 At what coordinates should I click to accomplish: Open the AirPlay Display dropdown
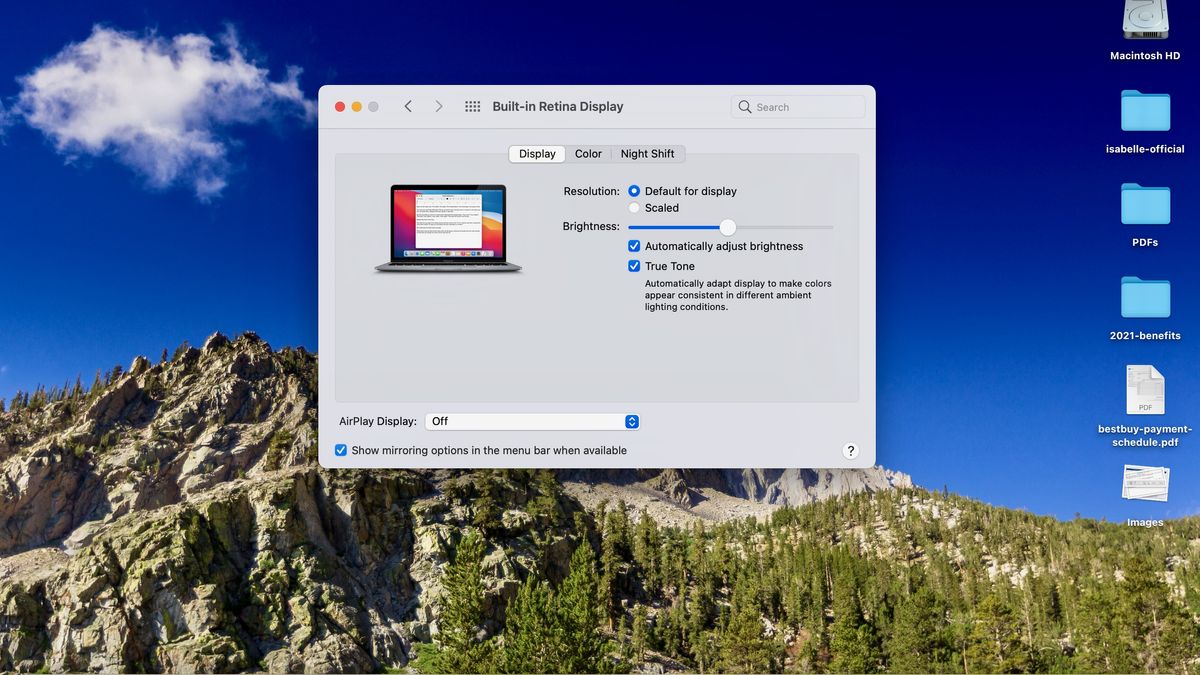(x=532, y=421)
